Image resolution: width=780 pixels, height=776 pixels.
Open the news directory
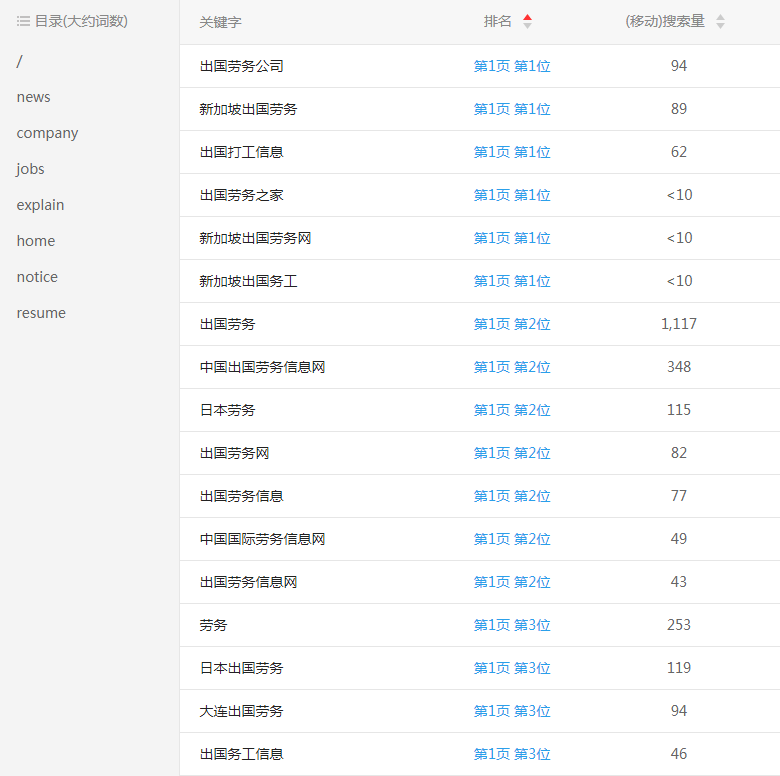coord(33,97)
